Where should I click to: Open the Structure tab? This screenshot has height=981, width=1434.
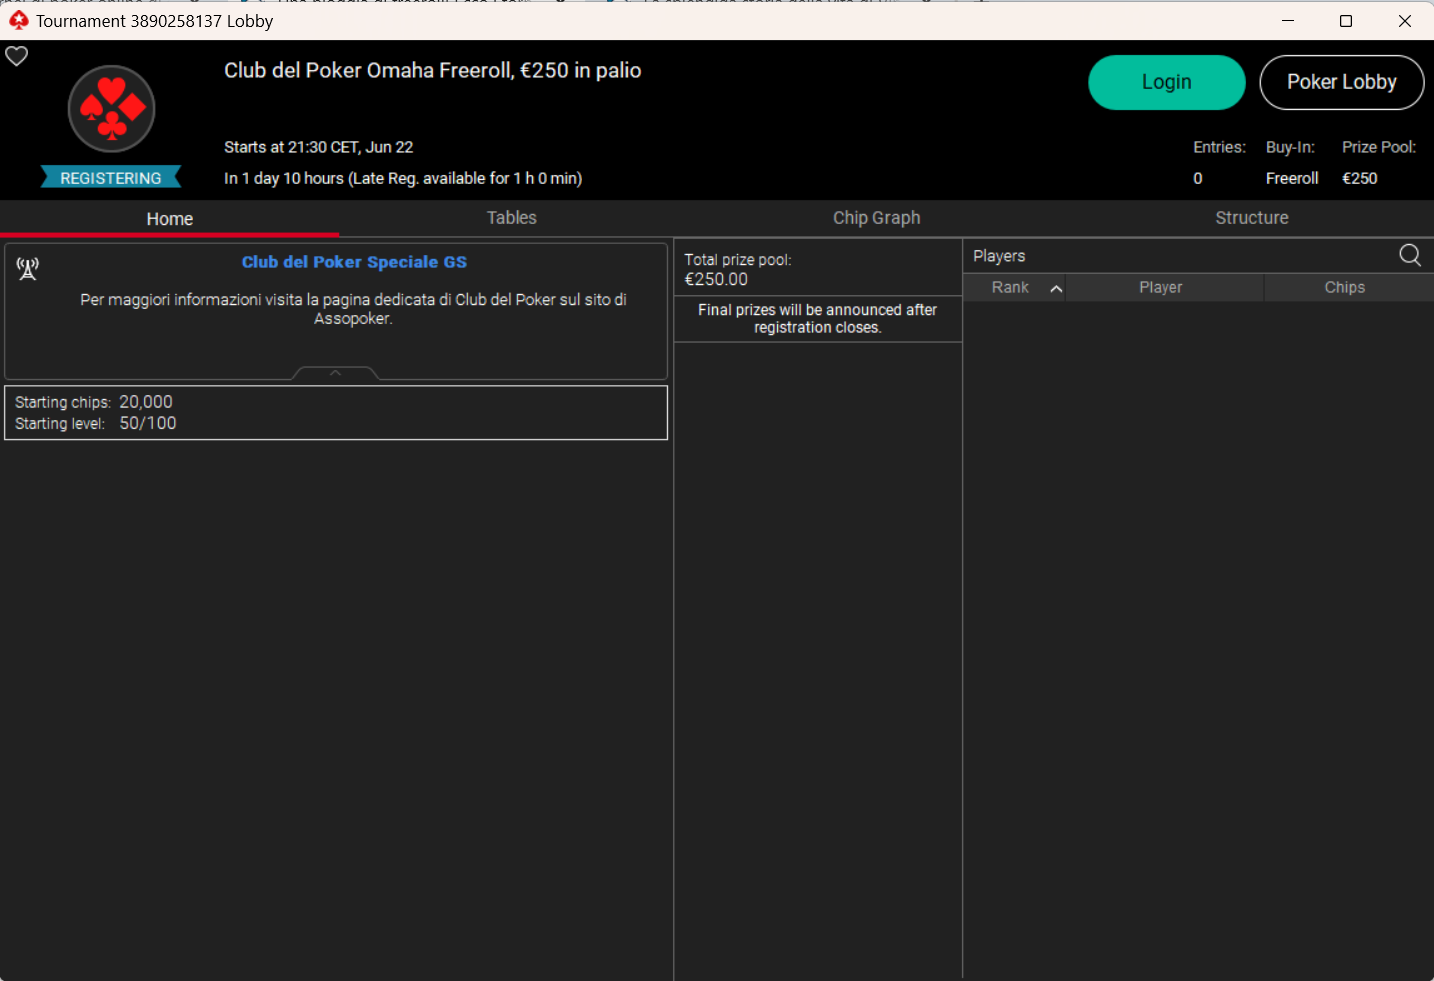tap(1251, 218)
